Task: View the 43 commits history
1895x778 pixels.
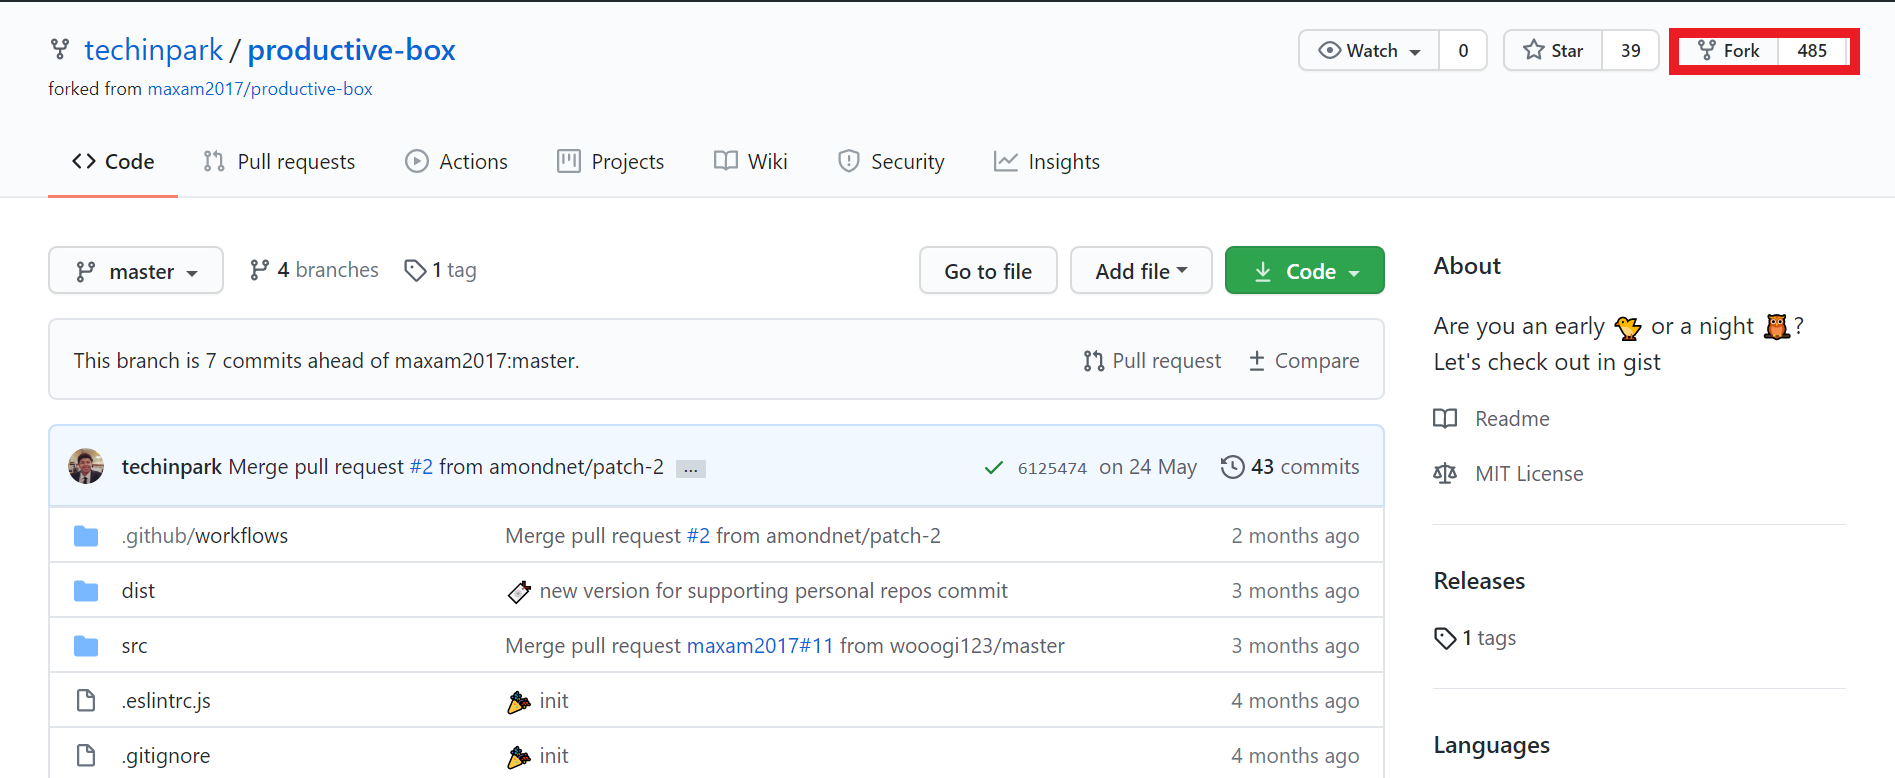Action: (1290, 467)
